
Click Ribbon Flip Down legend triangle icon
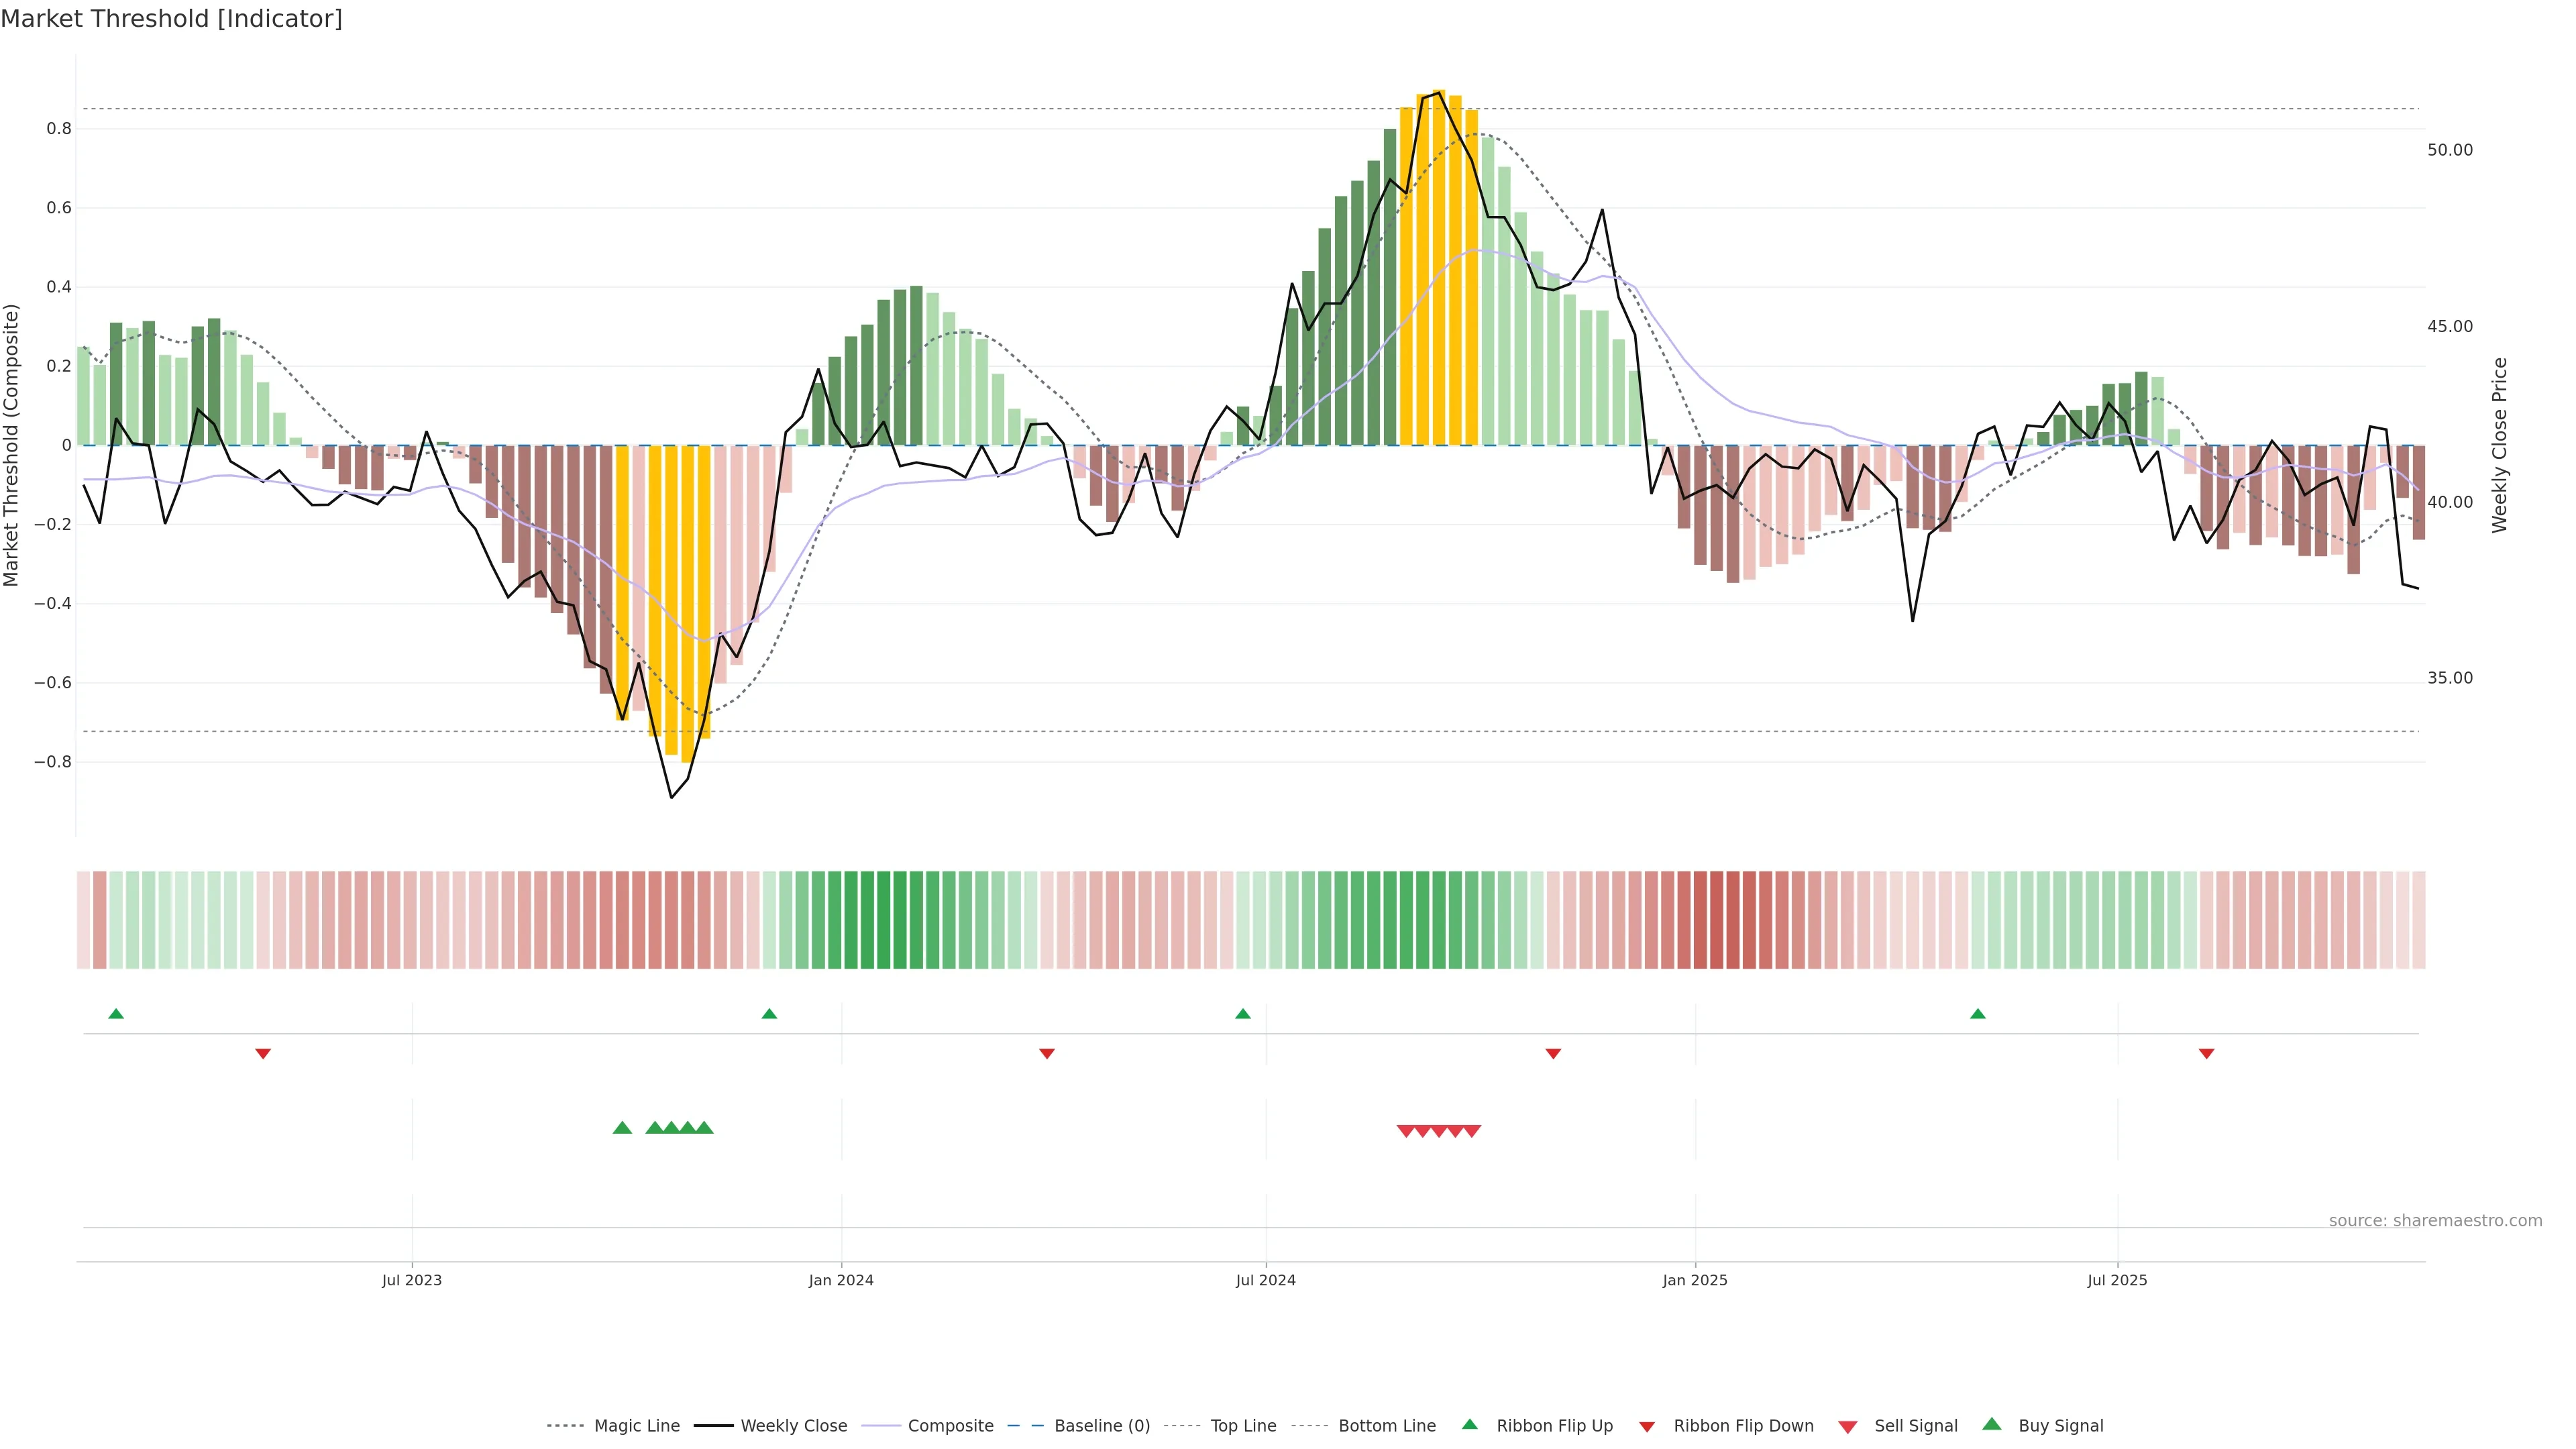(1646, 1427)
